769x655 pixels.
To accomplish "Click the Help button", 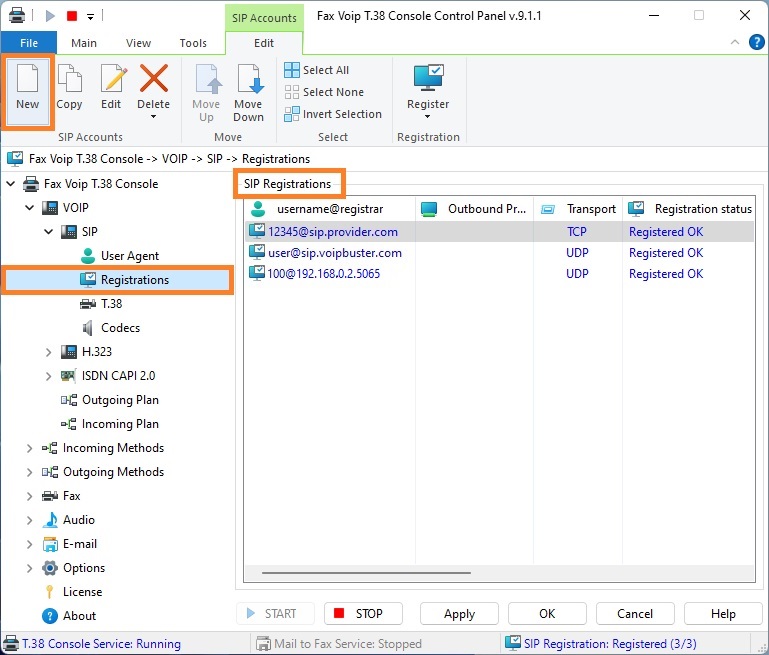I will click(x=723, y=614).
